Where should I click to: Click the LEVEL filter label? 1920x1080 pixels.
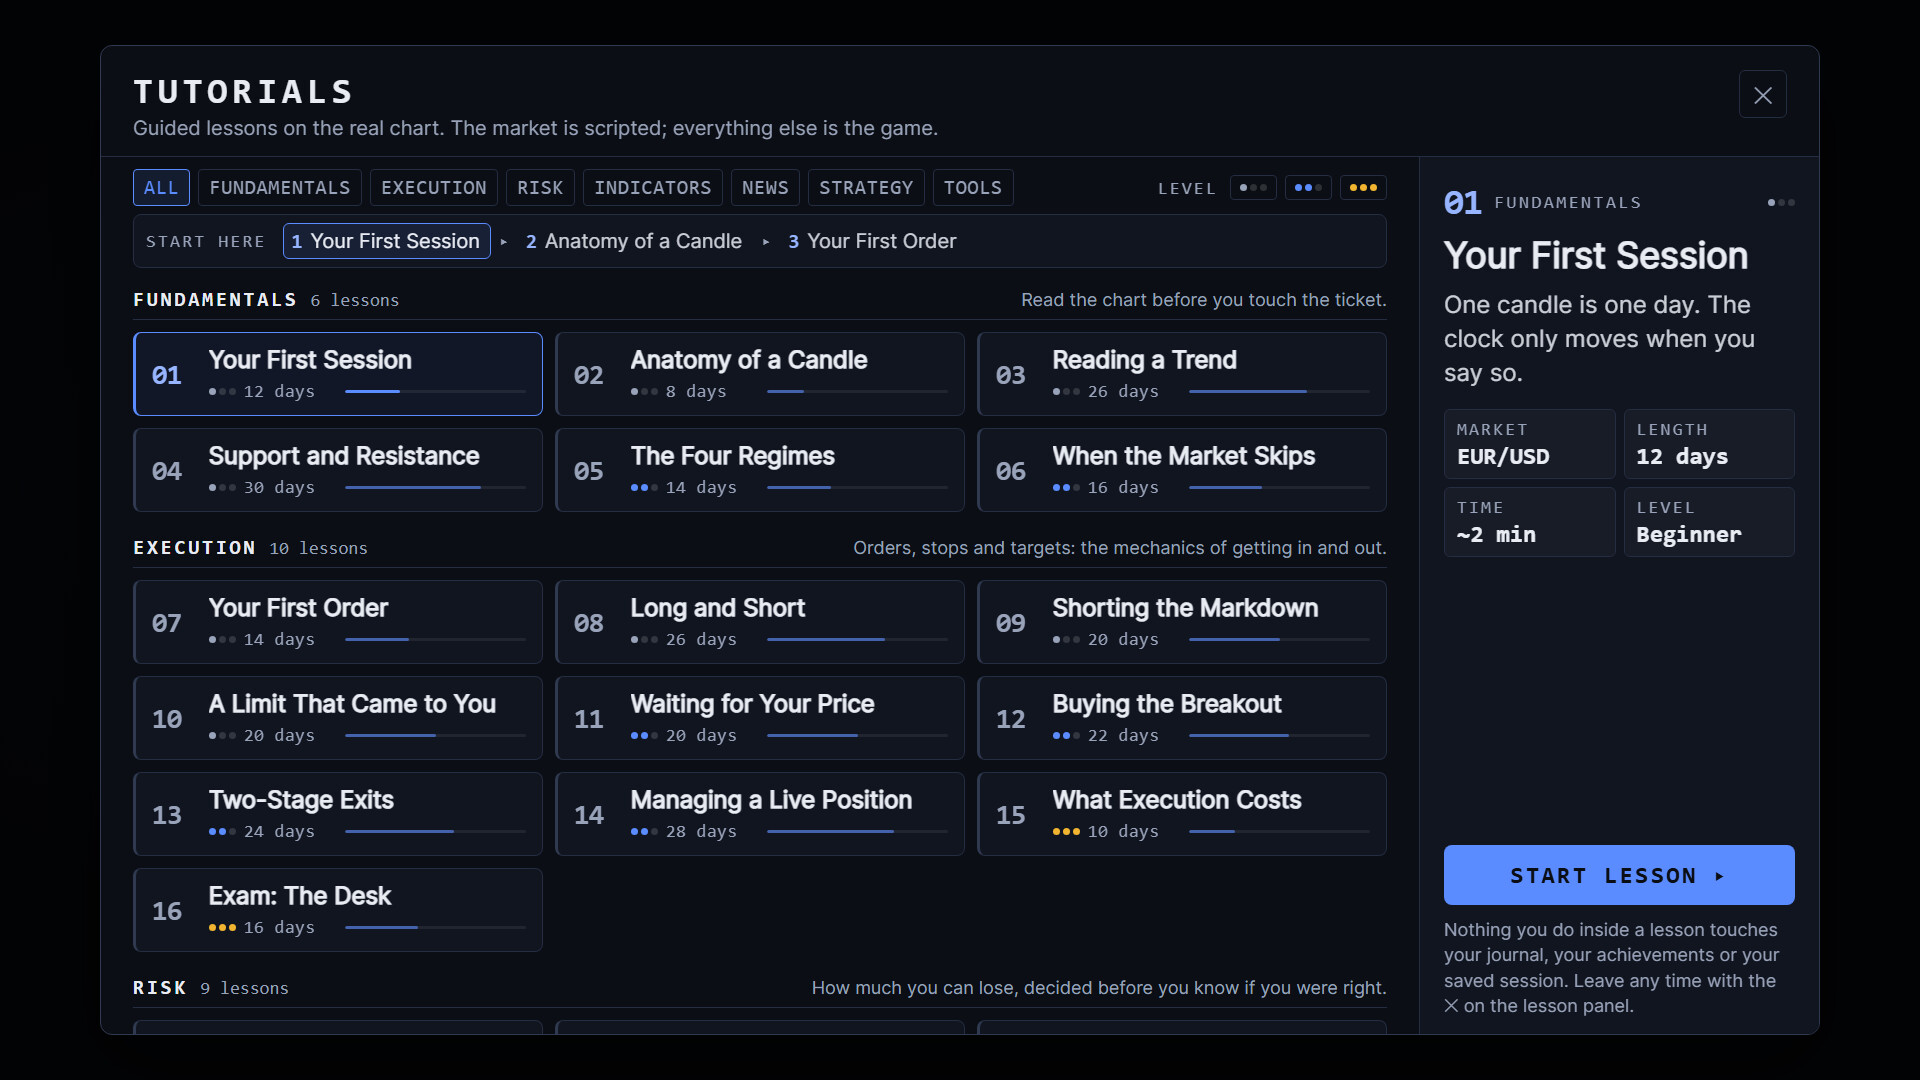coord(1187,189)
